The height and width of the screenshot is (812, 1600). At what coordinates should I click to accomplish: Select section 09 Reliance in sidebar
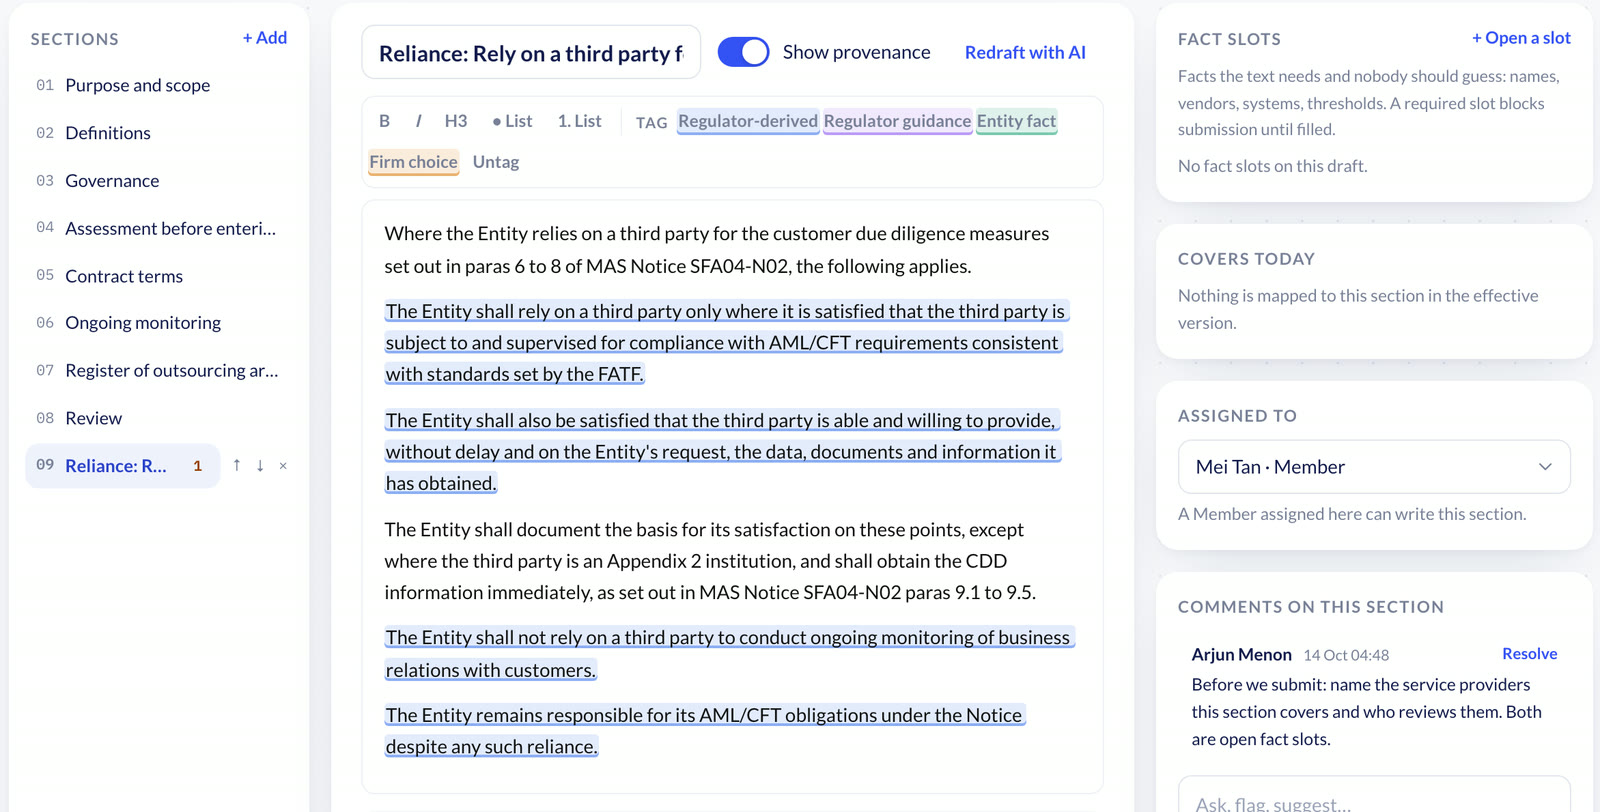[x=122, y=466]
